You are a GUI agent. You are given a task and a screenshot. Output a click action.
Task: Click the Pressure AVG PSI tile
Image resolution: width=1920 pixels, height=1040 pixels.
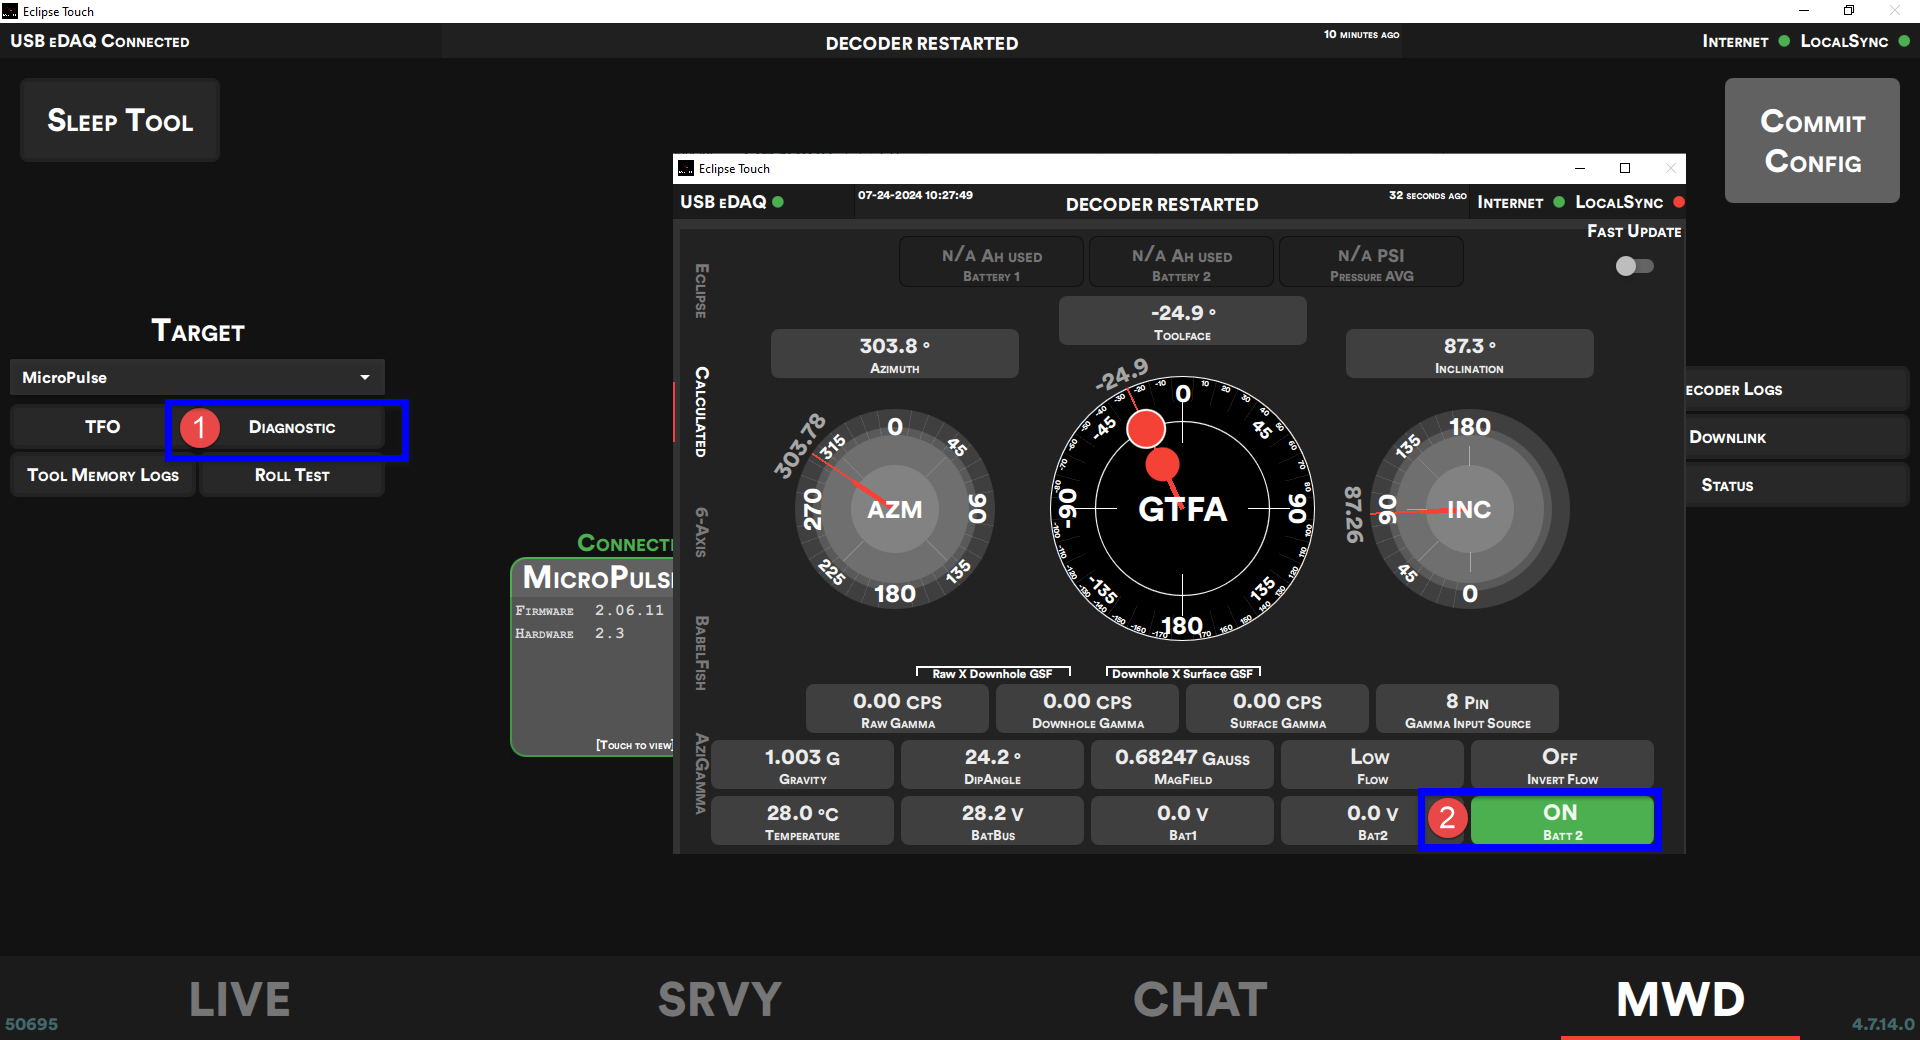click(1371, 262)
